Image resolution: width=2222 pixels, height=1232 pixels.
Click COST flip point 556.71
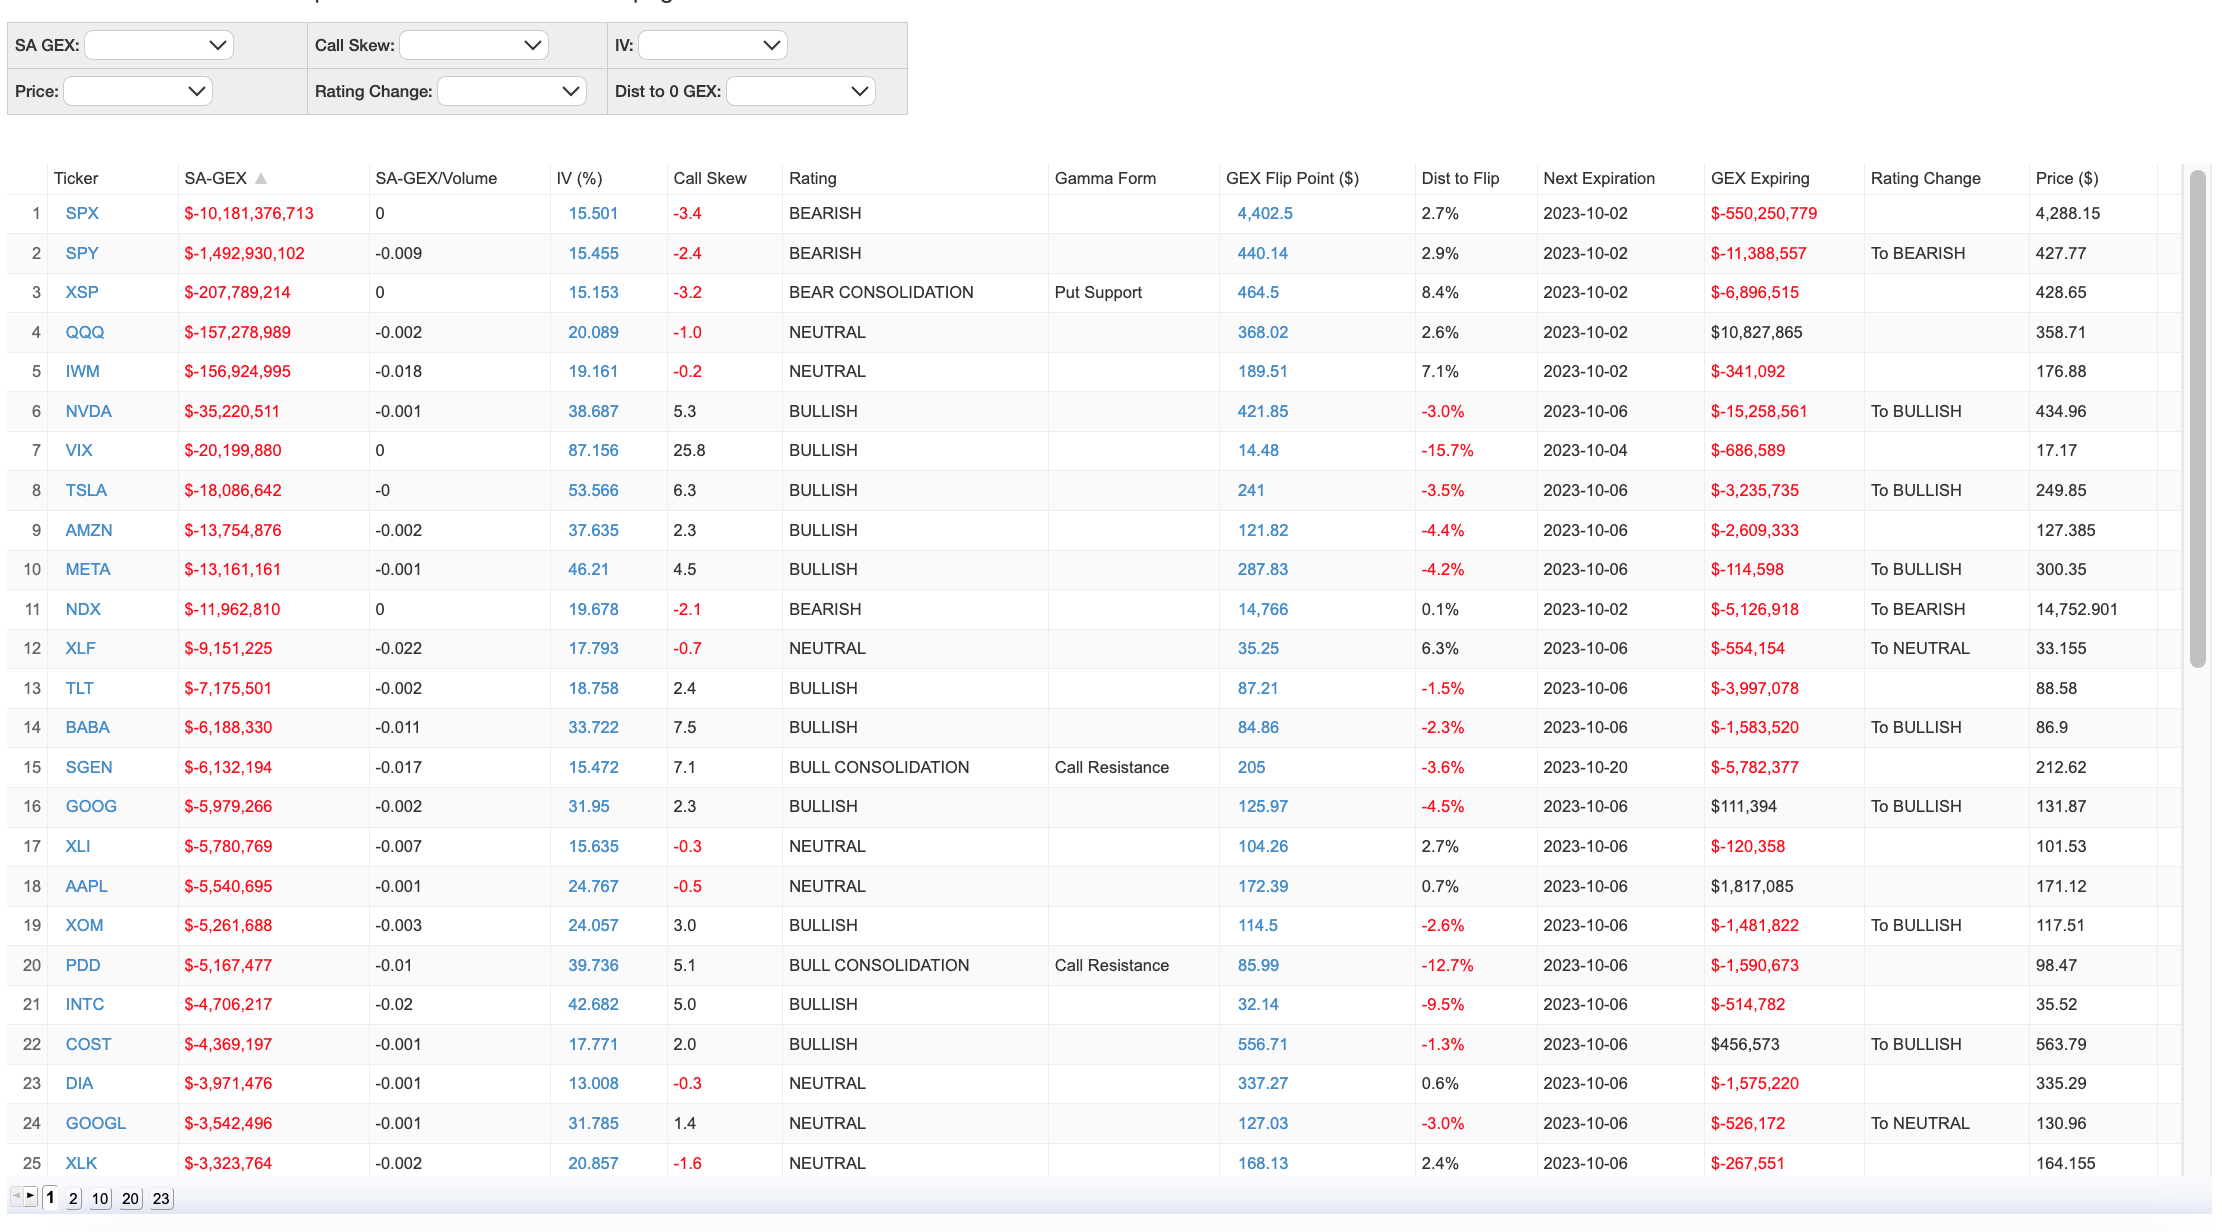pos(1263,1044)
